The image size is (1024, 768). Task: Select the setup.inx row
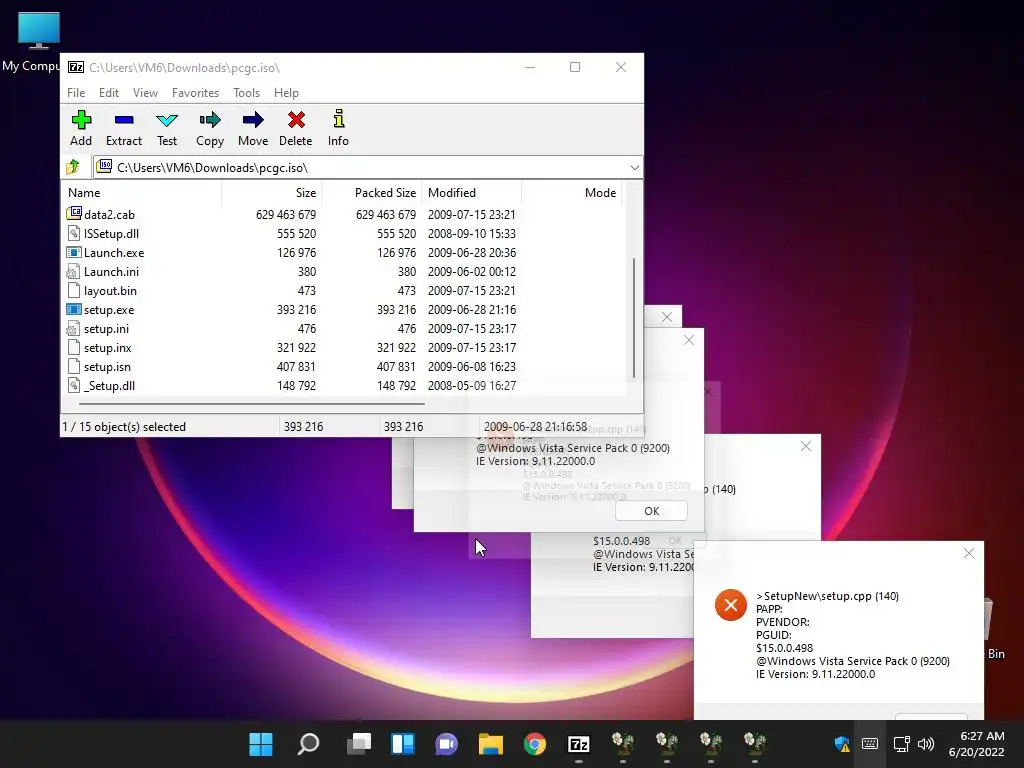pos(344,347)
